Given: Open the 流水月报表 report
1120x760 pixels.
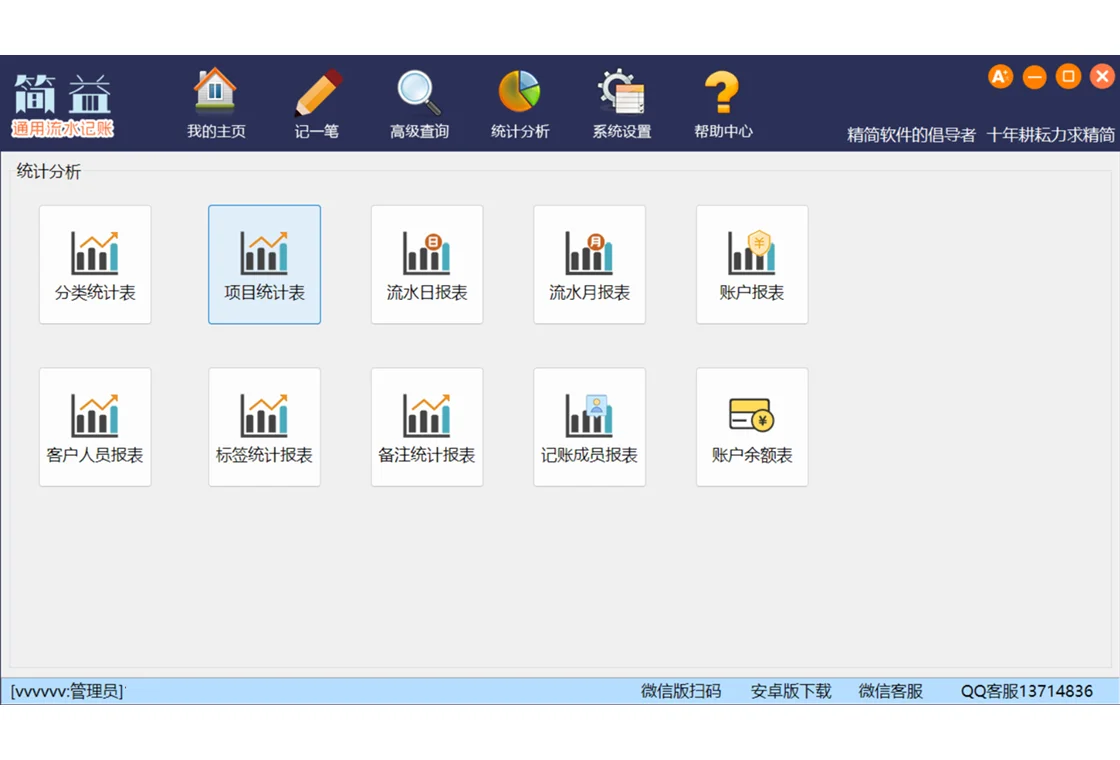Looking at the screenshot, I should pyautogui.click(x=589, y=264).
